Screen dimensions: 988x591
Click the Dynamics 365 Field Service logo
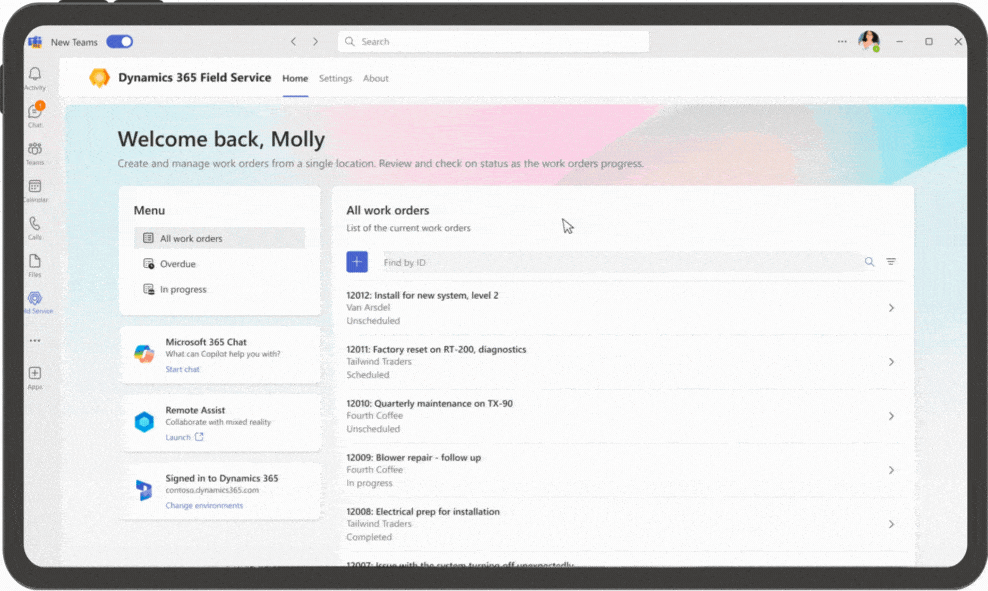(100, 77)
